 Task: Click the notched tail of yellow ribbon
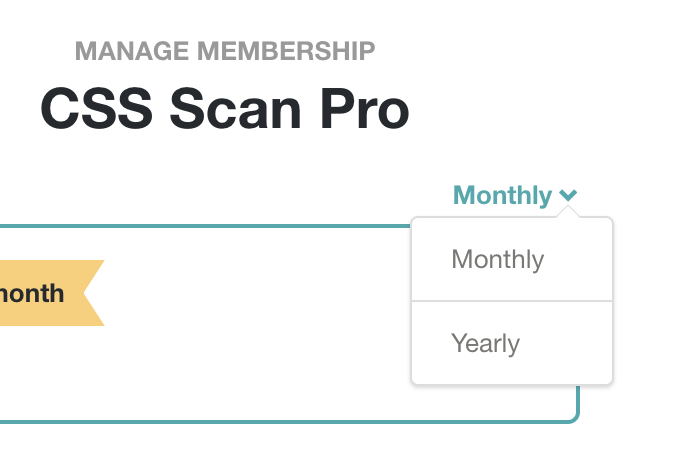tap(93, 293)
